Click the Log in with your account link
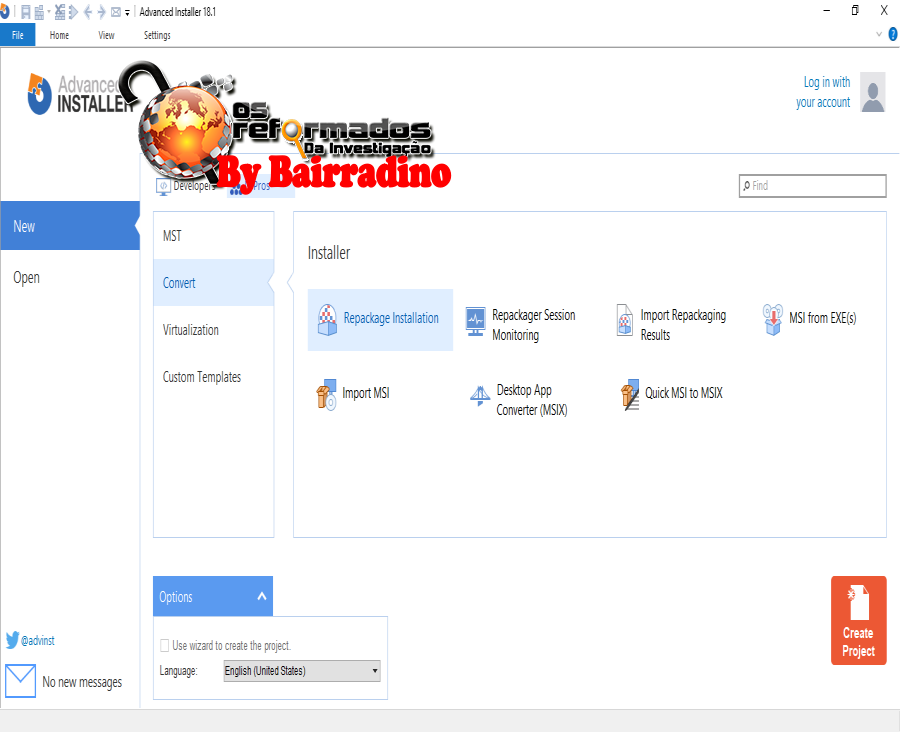Viewport: 900px width, 732px height. [823, 92]
